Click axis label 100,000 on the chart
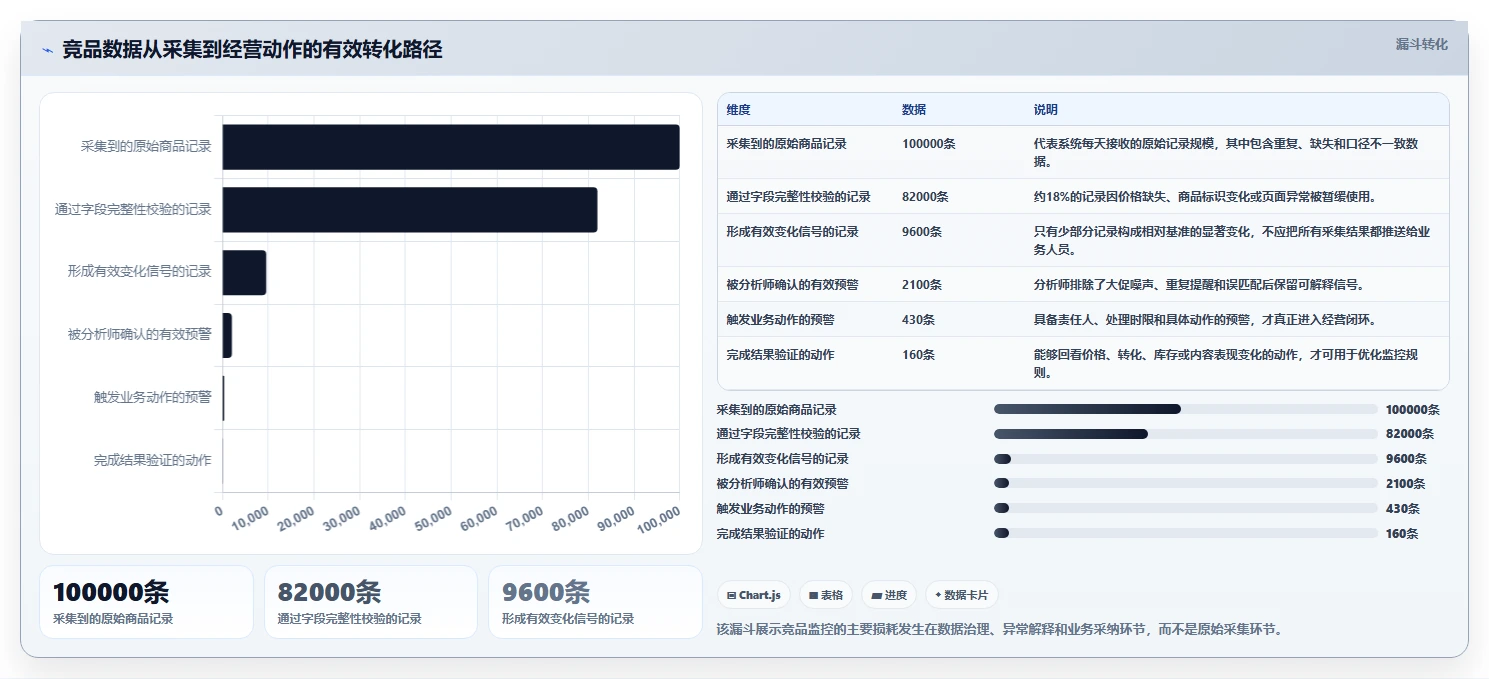This screenshot has width=1489, height=679. tap(659, 518)
